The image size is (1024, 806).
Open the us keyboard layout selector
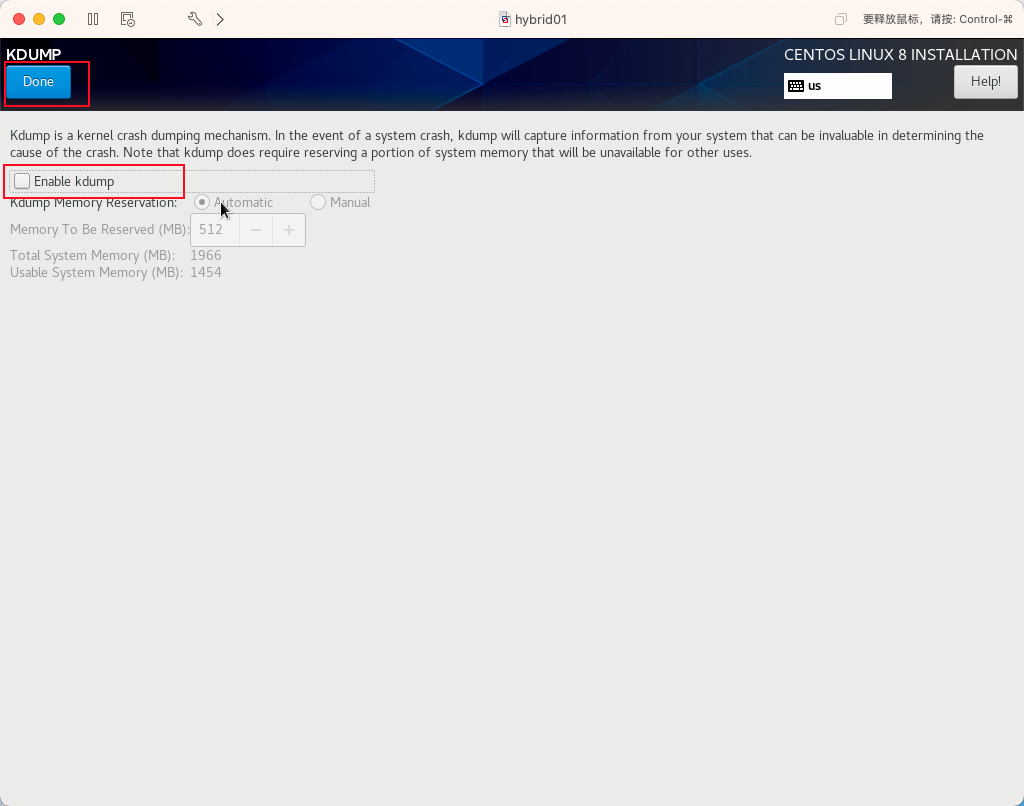click(x=838, y=86)
